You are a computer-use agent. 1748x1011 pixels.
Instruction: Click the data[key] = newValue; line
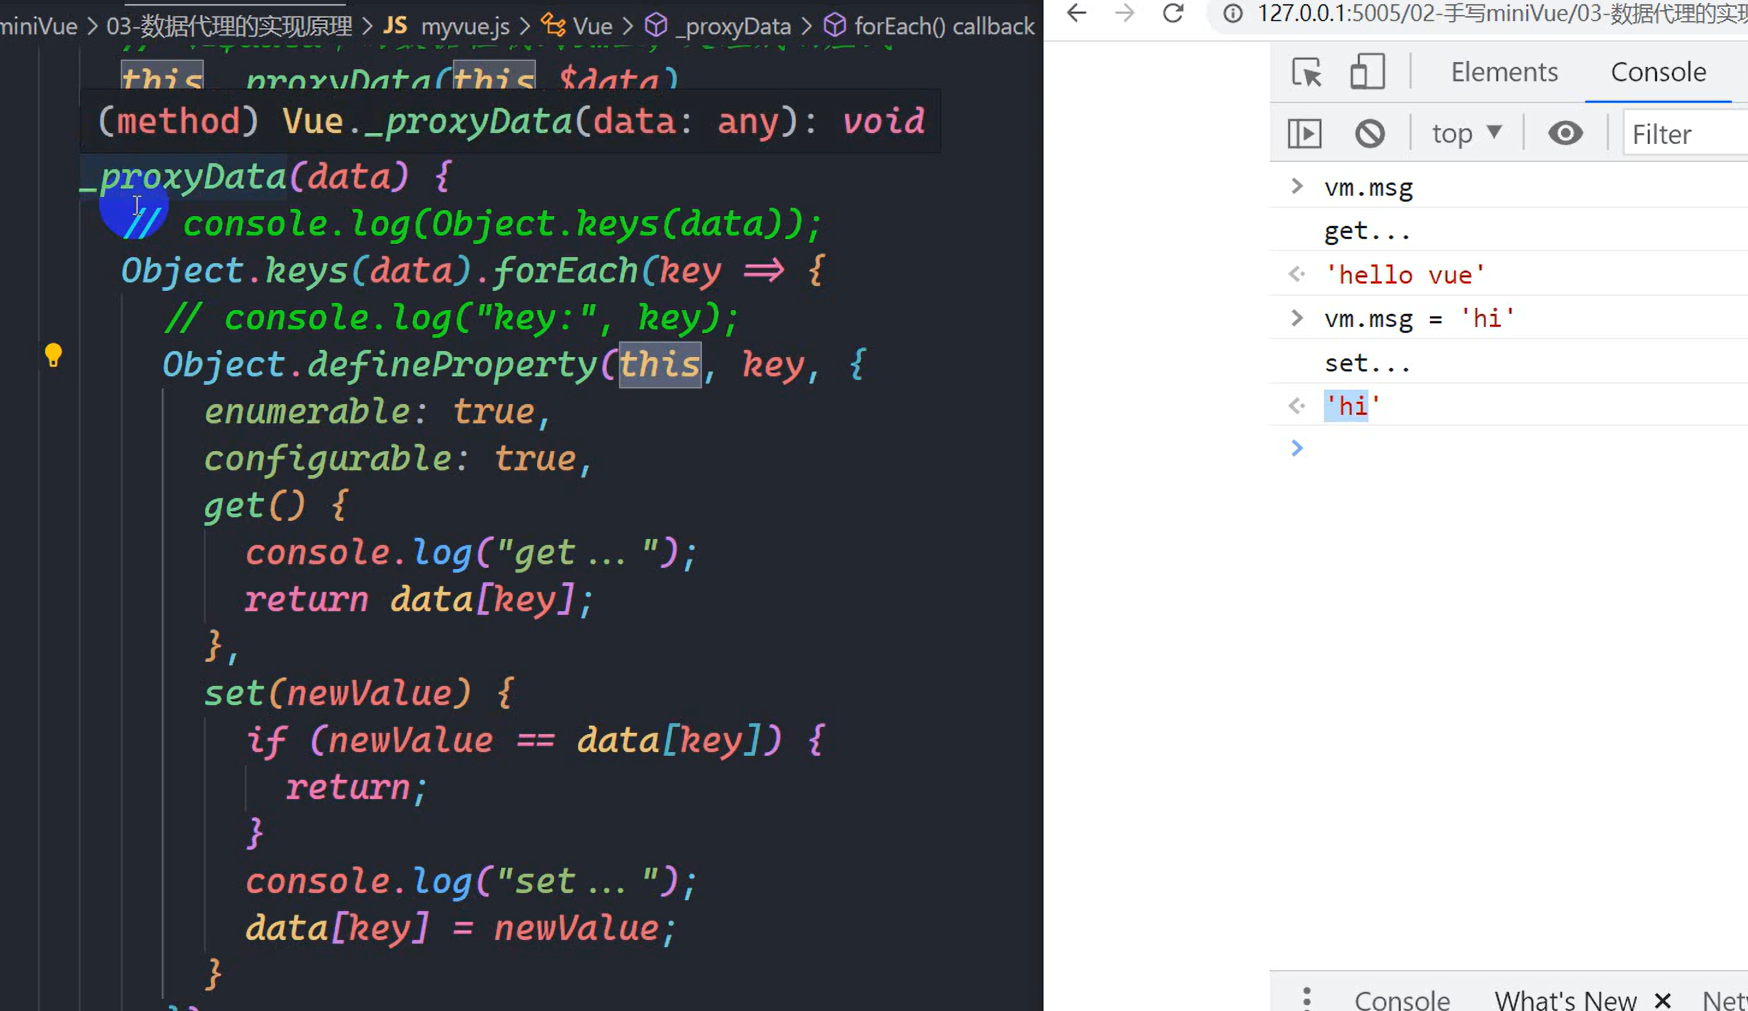(x=461, y=928)
